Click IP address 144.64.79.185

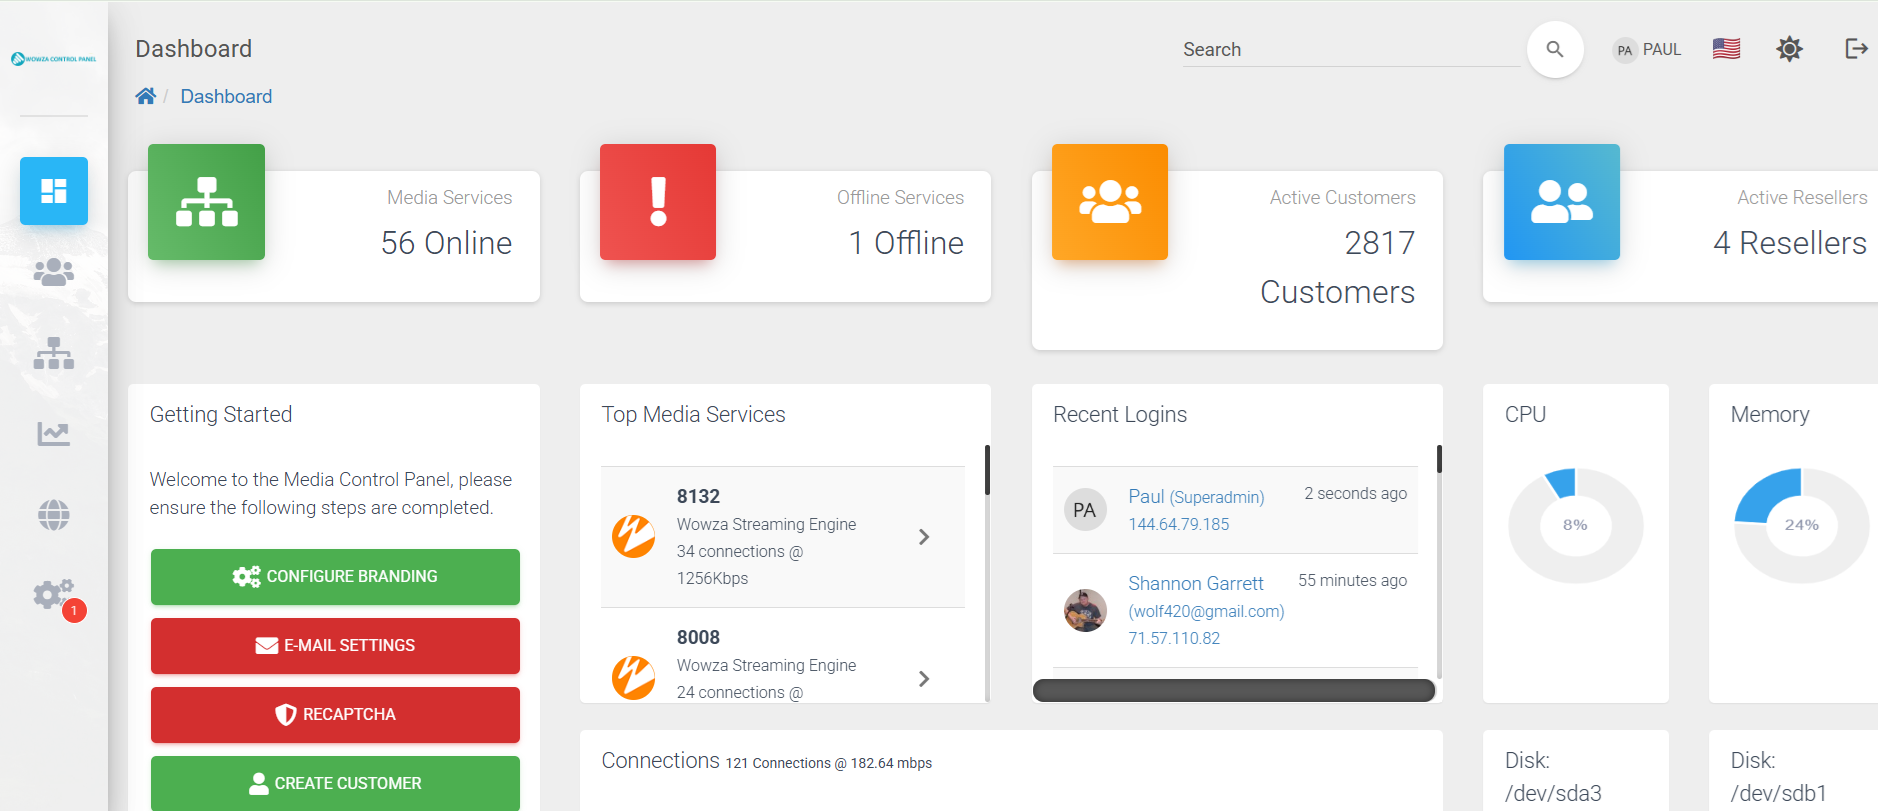point(1179,524)
